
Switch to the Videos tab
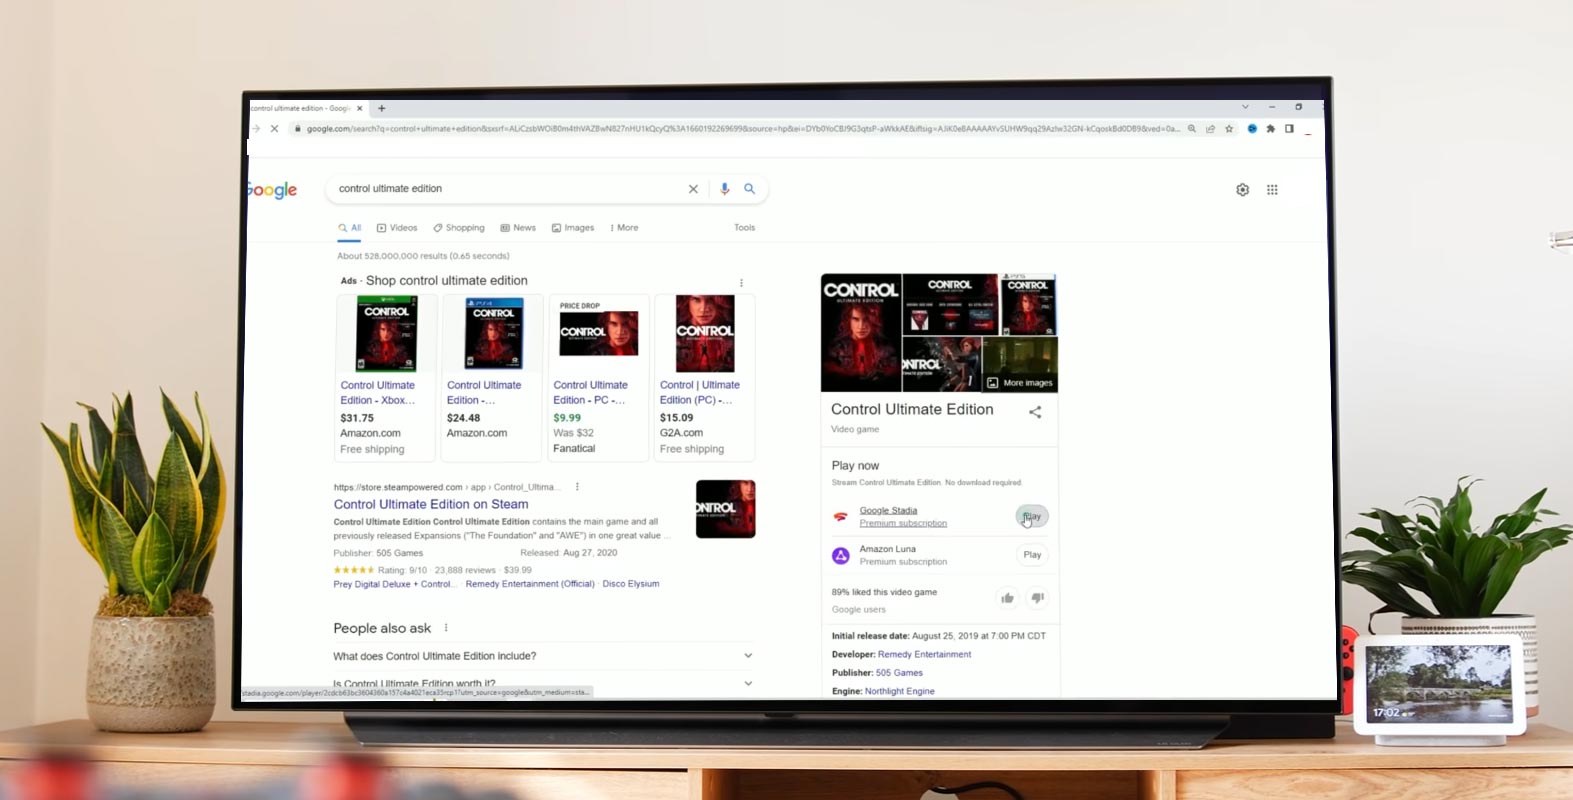[397, 228]
